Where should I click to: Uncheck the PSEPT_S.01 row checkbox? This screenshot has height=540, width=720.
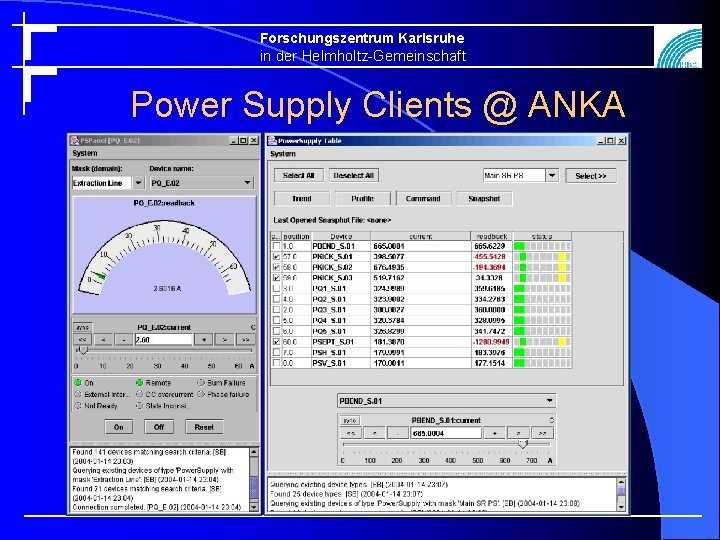276,342
